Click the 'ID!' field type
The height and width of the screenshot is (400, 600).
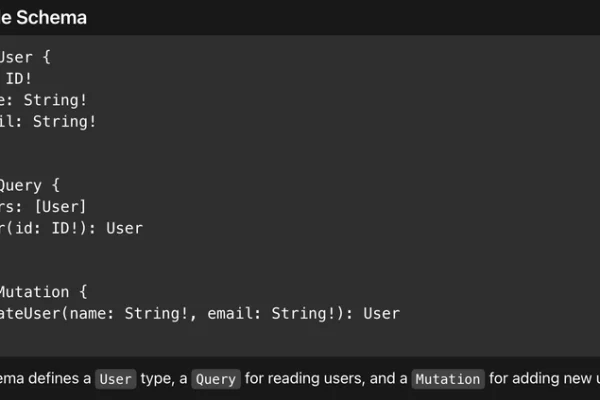click(18, 79)
